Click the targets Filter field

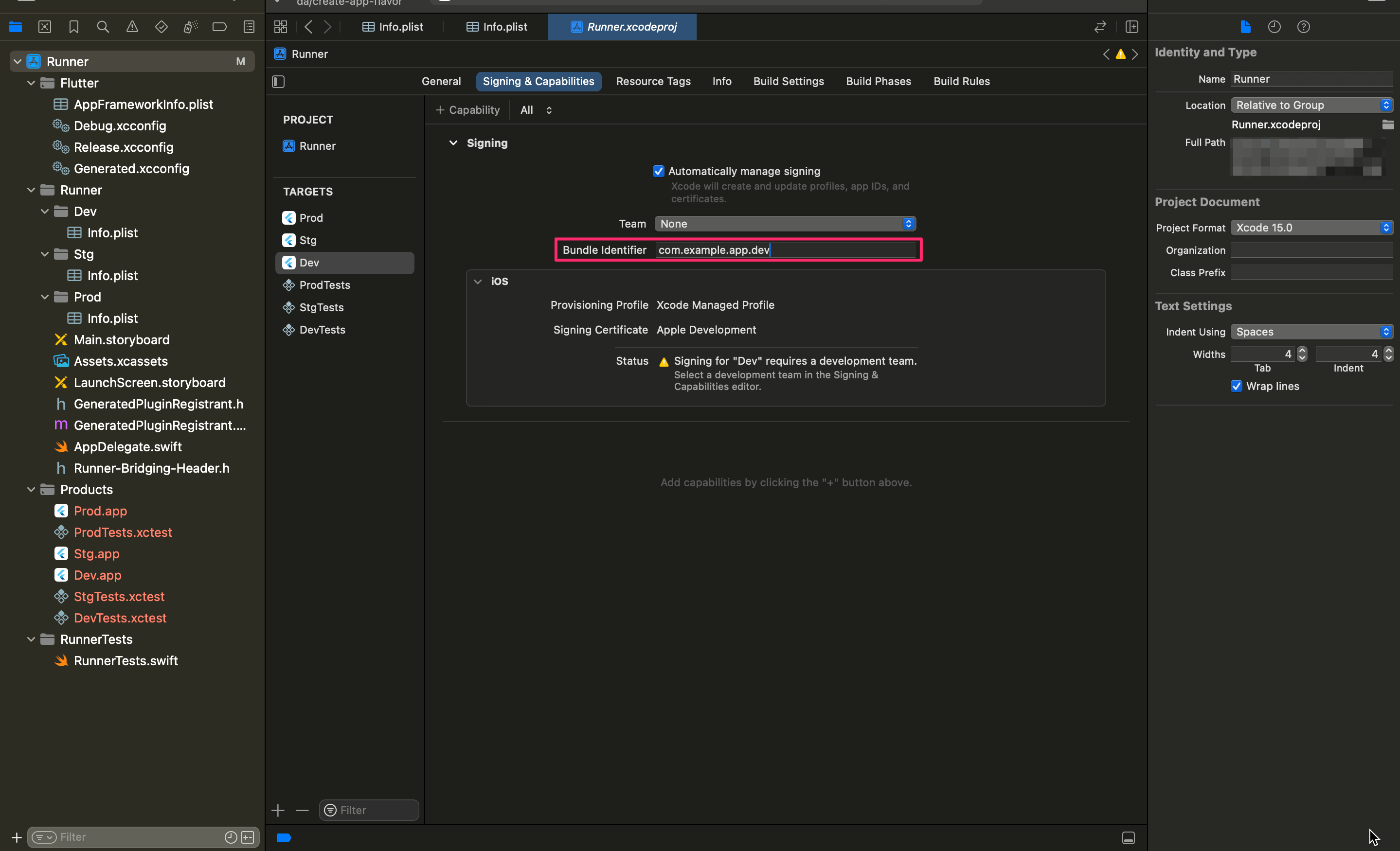point(369,810)
